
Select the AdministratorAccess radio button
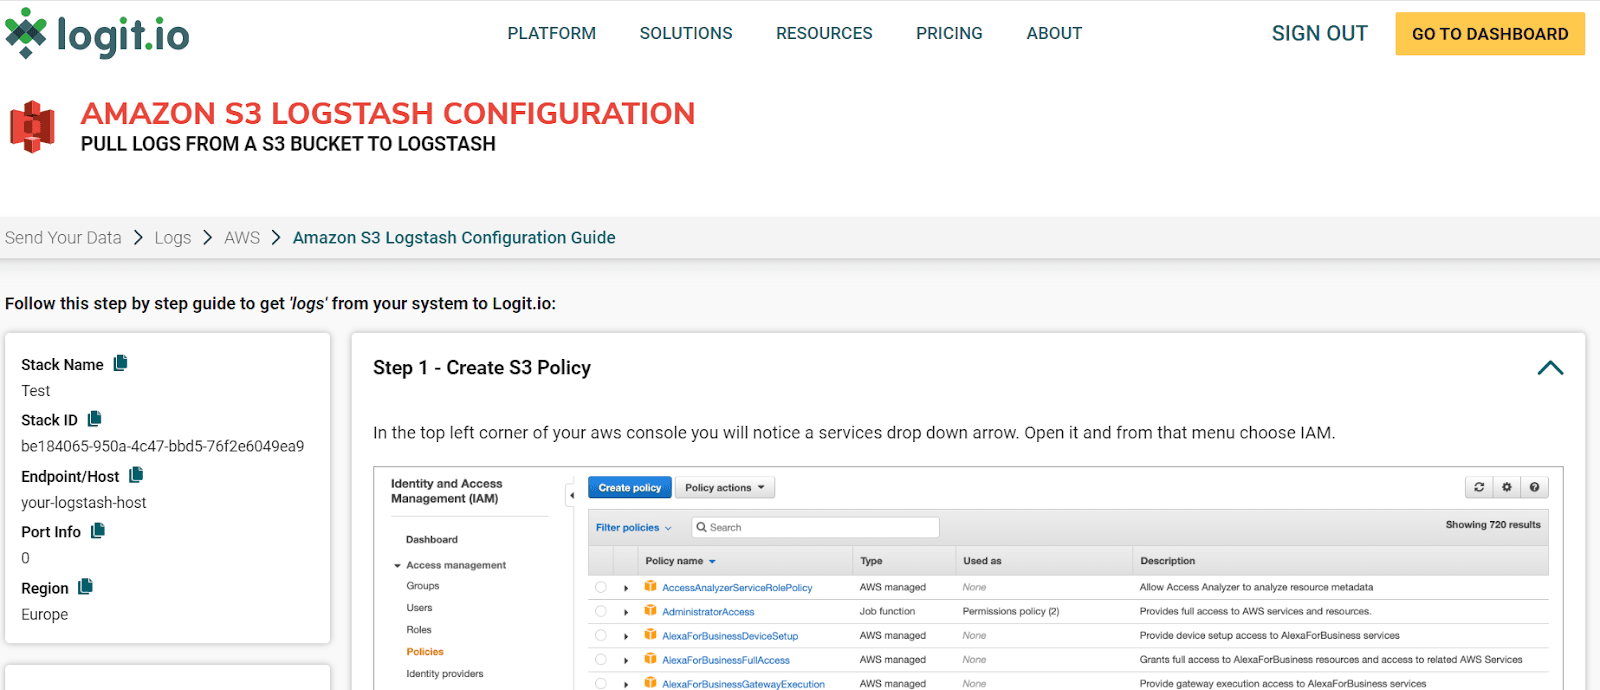(x=601, y=611)
